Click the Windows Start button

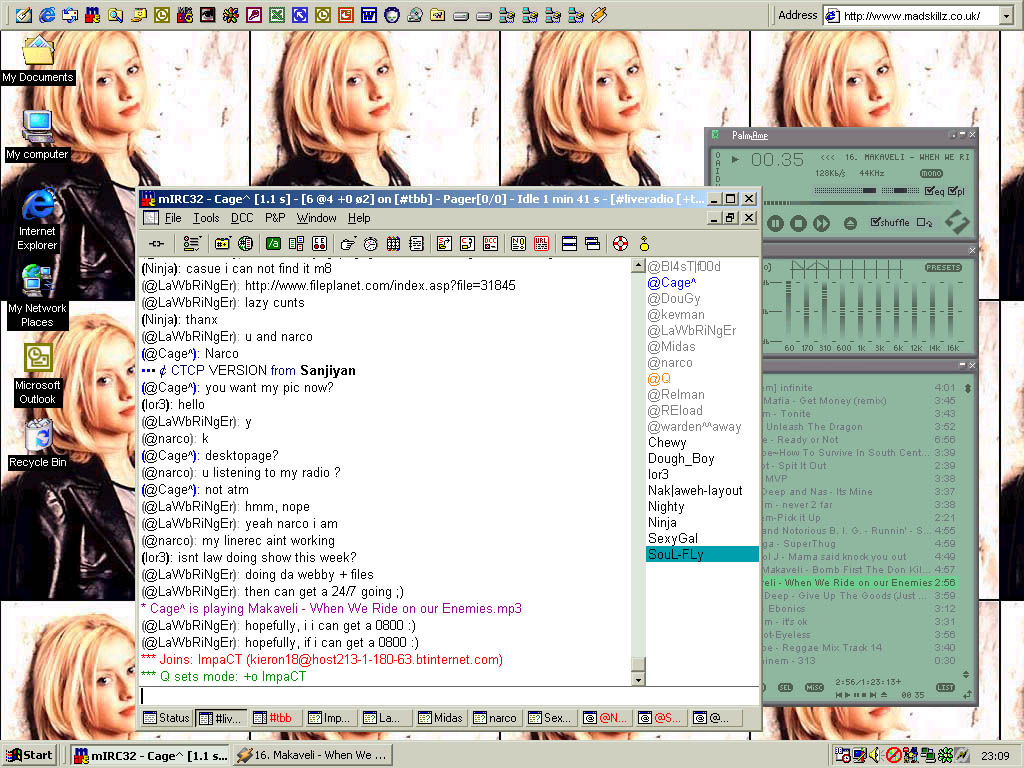pyautogui.click(x=29, y=755)
